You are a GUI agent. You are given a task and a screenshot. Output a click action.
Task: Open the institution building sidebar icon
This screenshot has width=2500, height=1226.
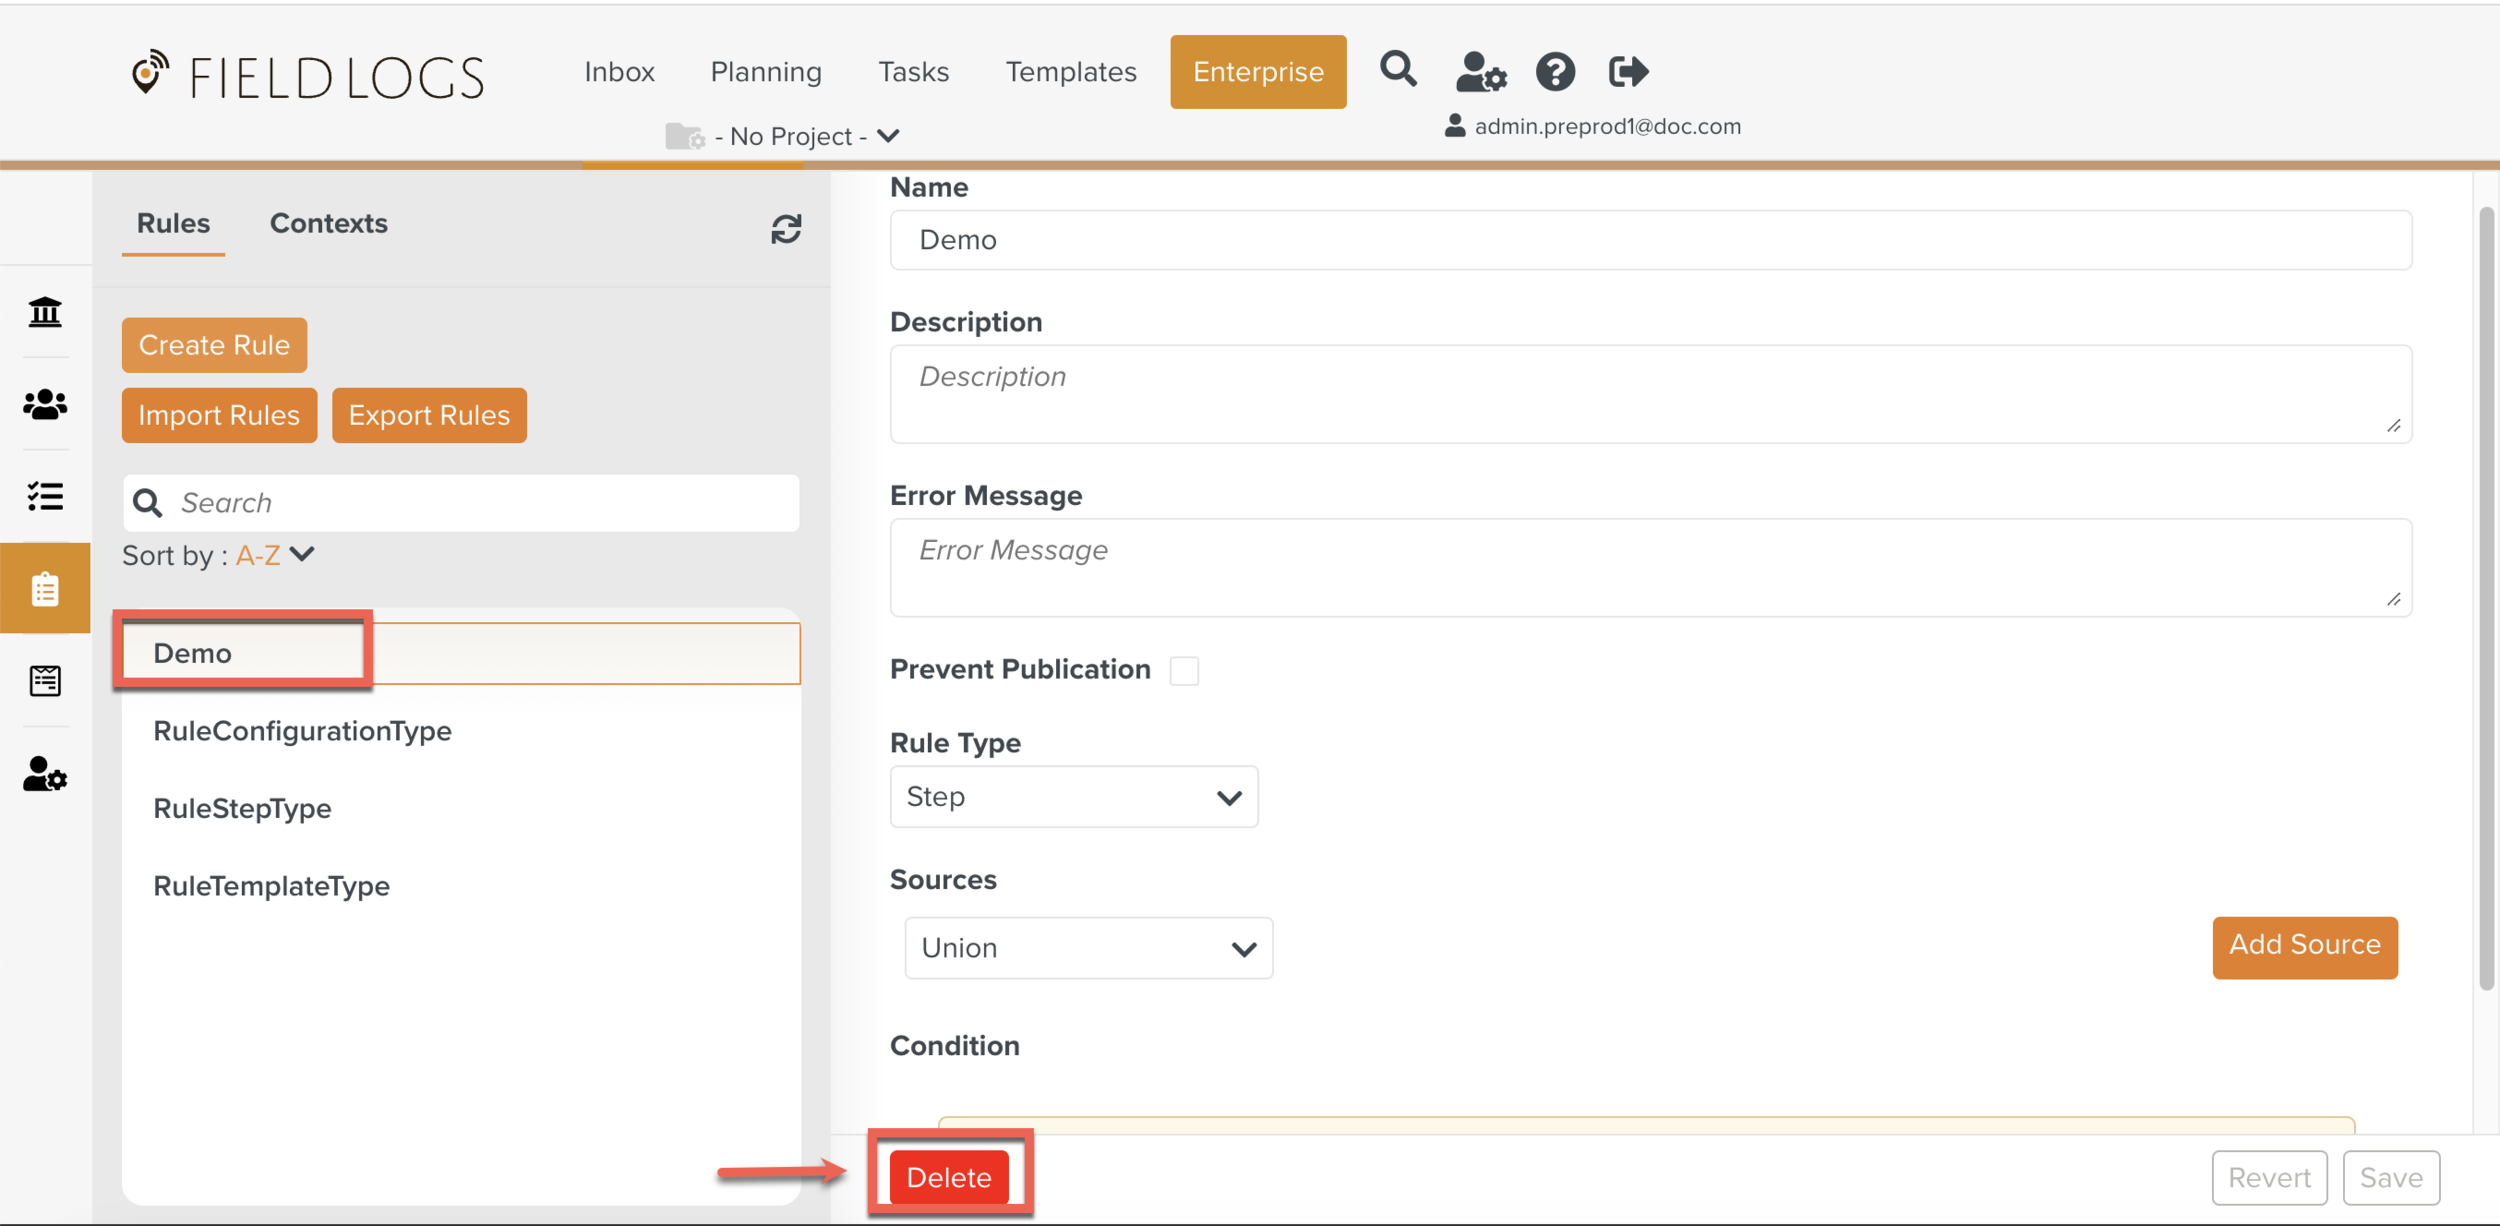[45, 312]
